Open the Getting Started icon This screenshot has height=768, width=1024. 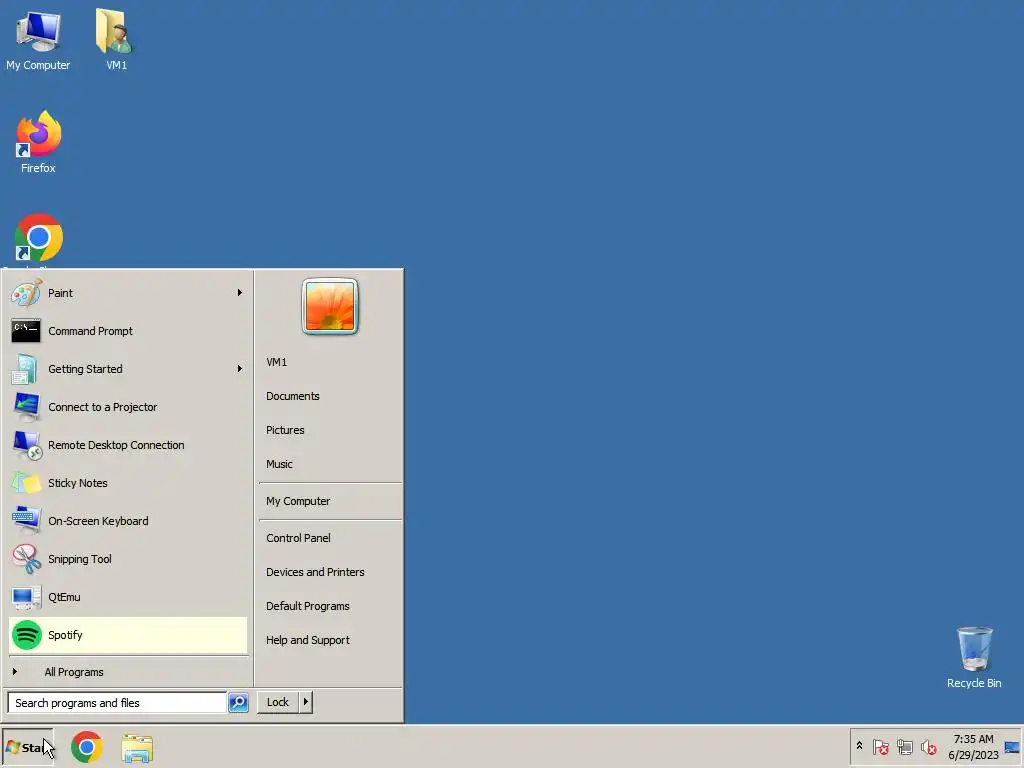26,369
